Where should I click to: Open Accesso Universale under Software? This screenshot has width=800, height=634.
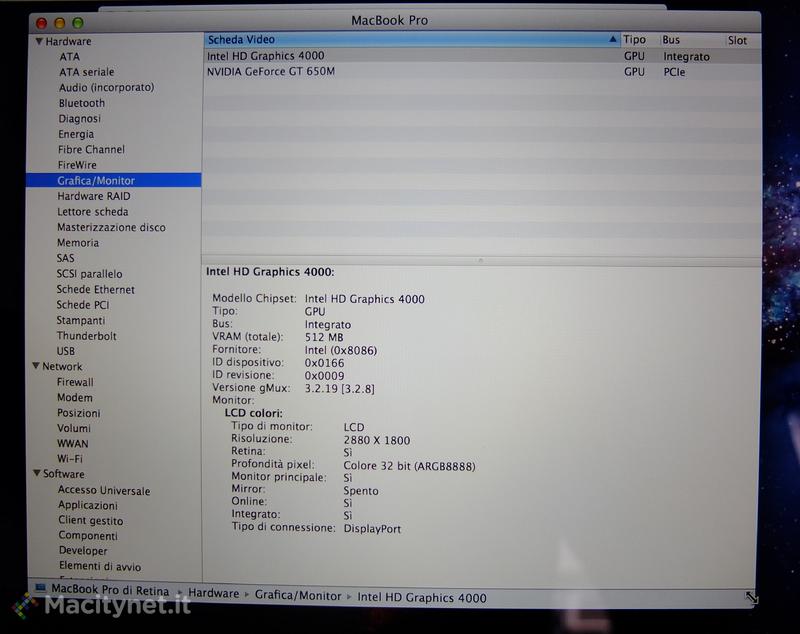pos(104,490)
